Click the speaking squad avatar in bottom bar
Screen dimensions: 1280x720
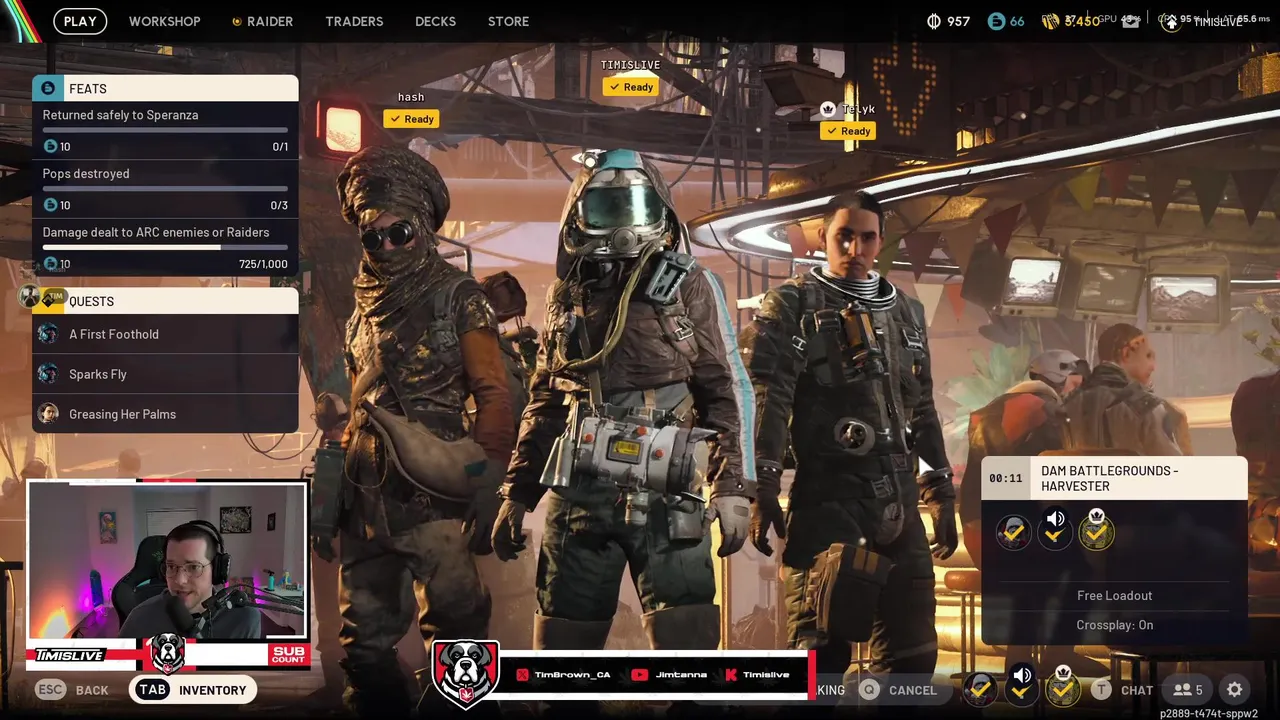(1021, 687)
